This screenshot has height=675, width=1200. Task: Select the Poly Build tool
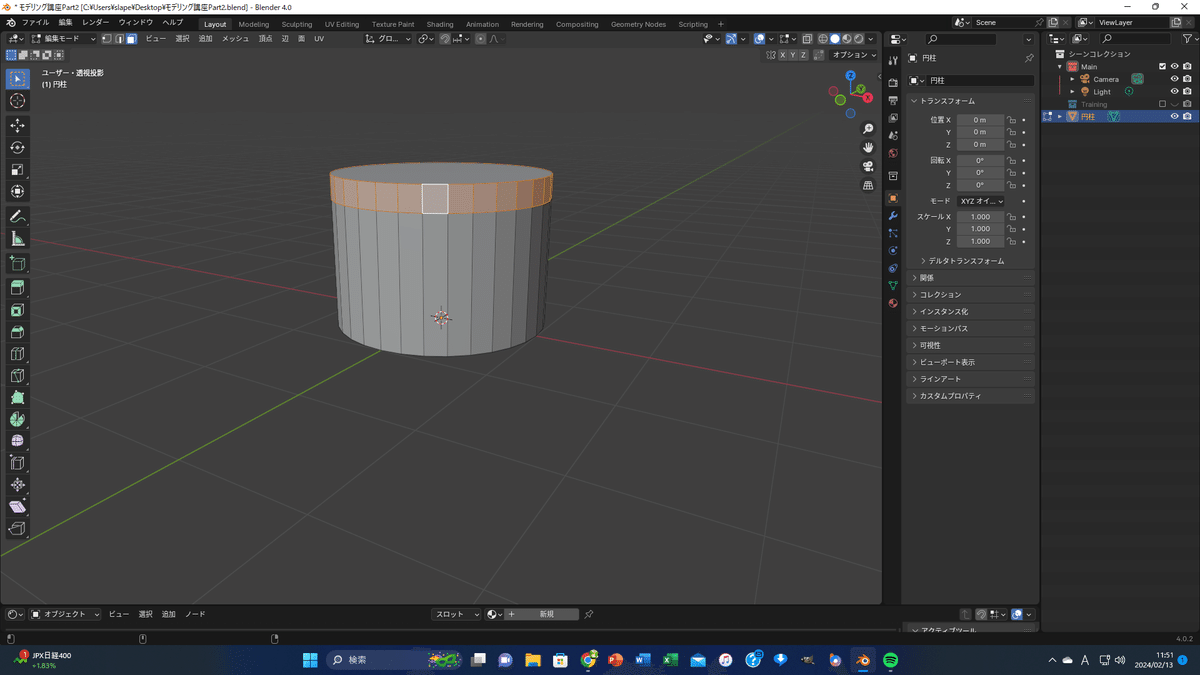(x=17, y=398)
